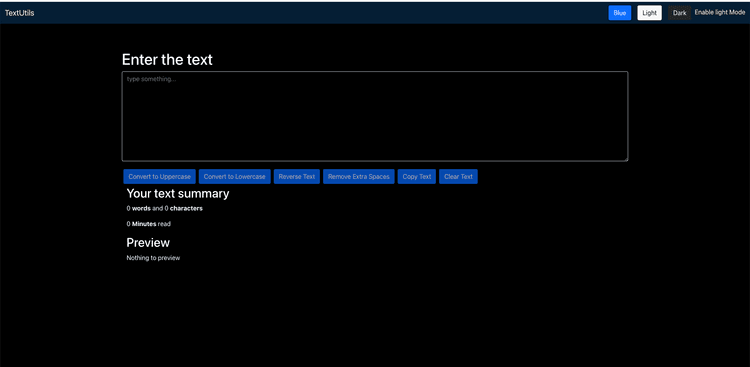Viewport: 750px width, 367px height.
Task: Toggle the Enable light Mode switch label
Action: (x=719, y=12)
